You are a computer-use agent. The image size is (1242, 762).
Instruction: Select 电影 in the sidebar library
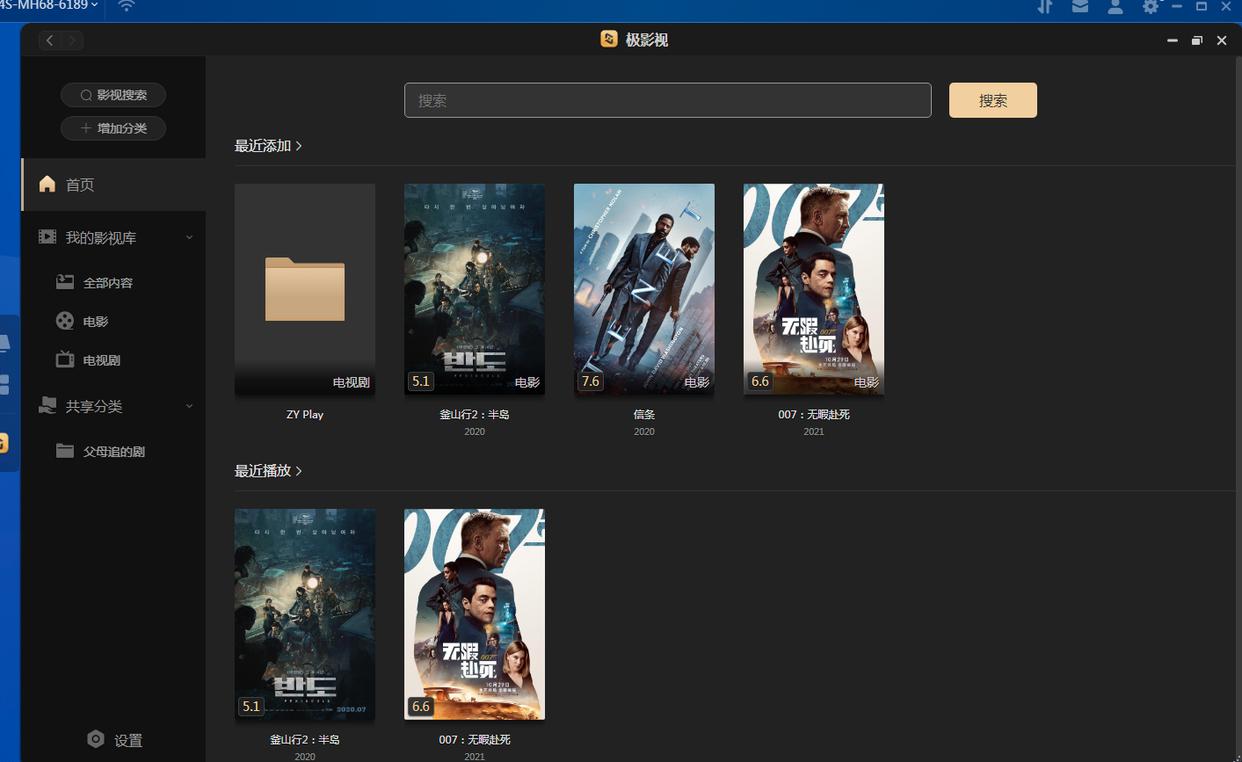(x=96, y=322)
